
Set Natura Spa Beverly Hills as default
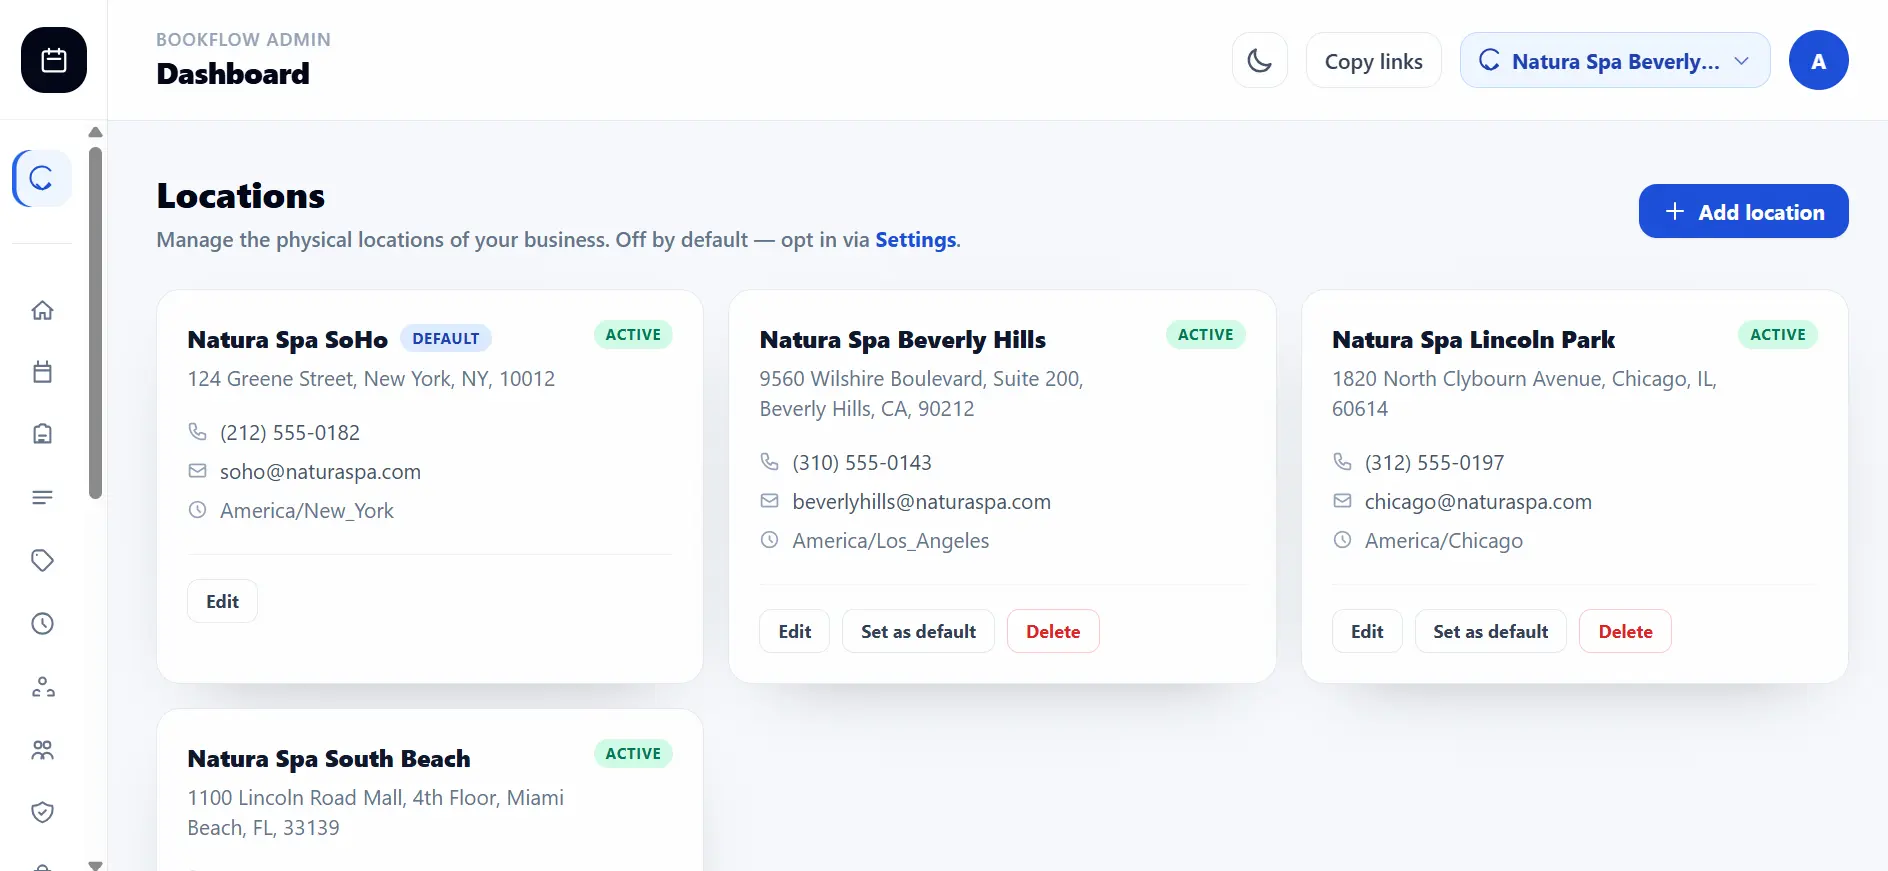918,631
